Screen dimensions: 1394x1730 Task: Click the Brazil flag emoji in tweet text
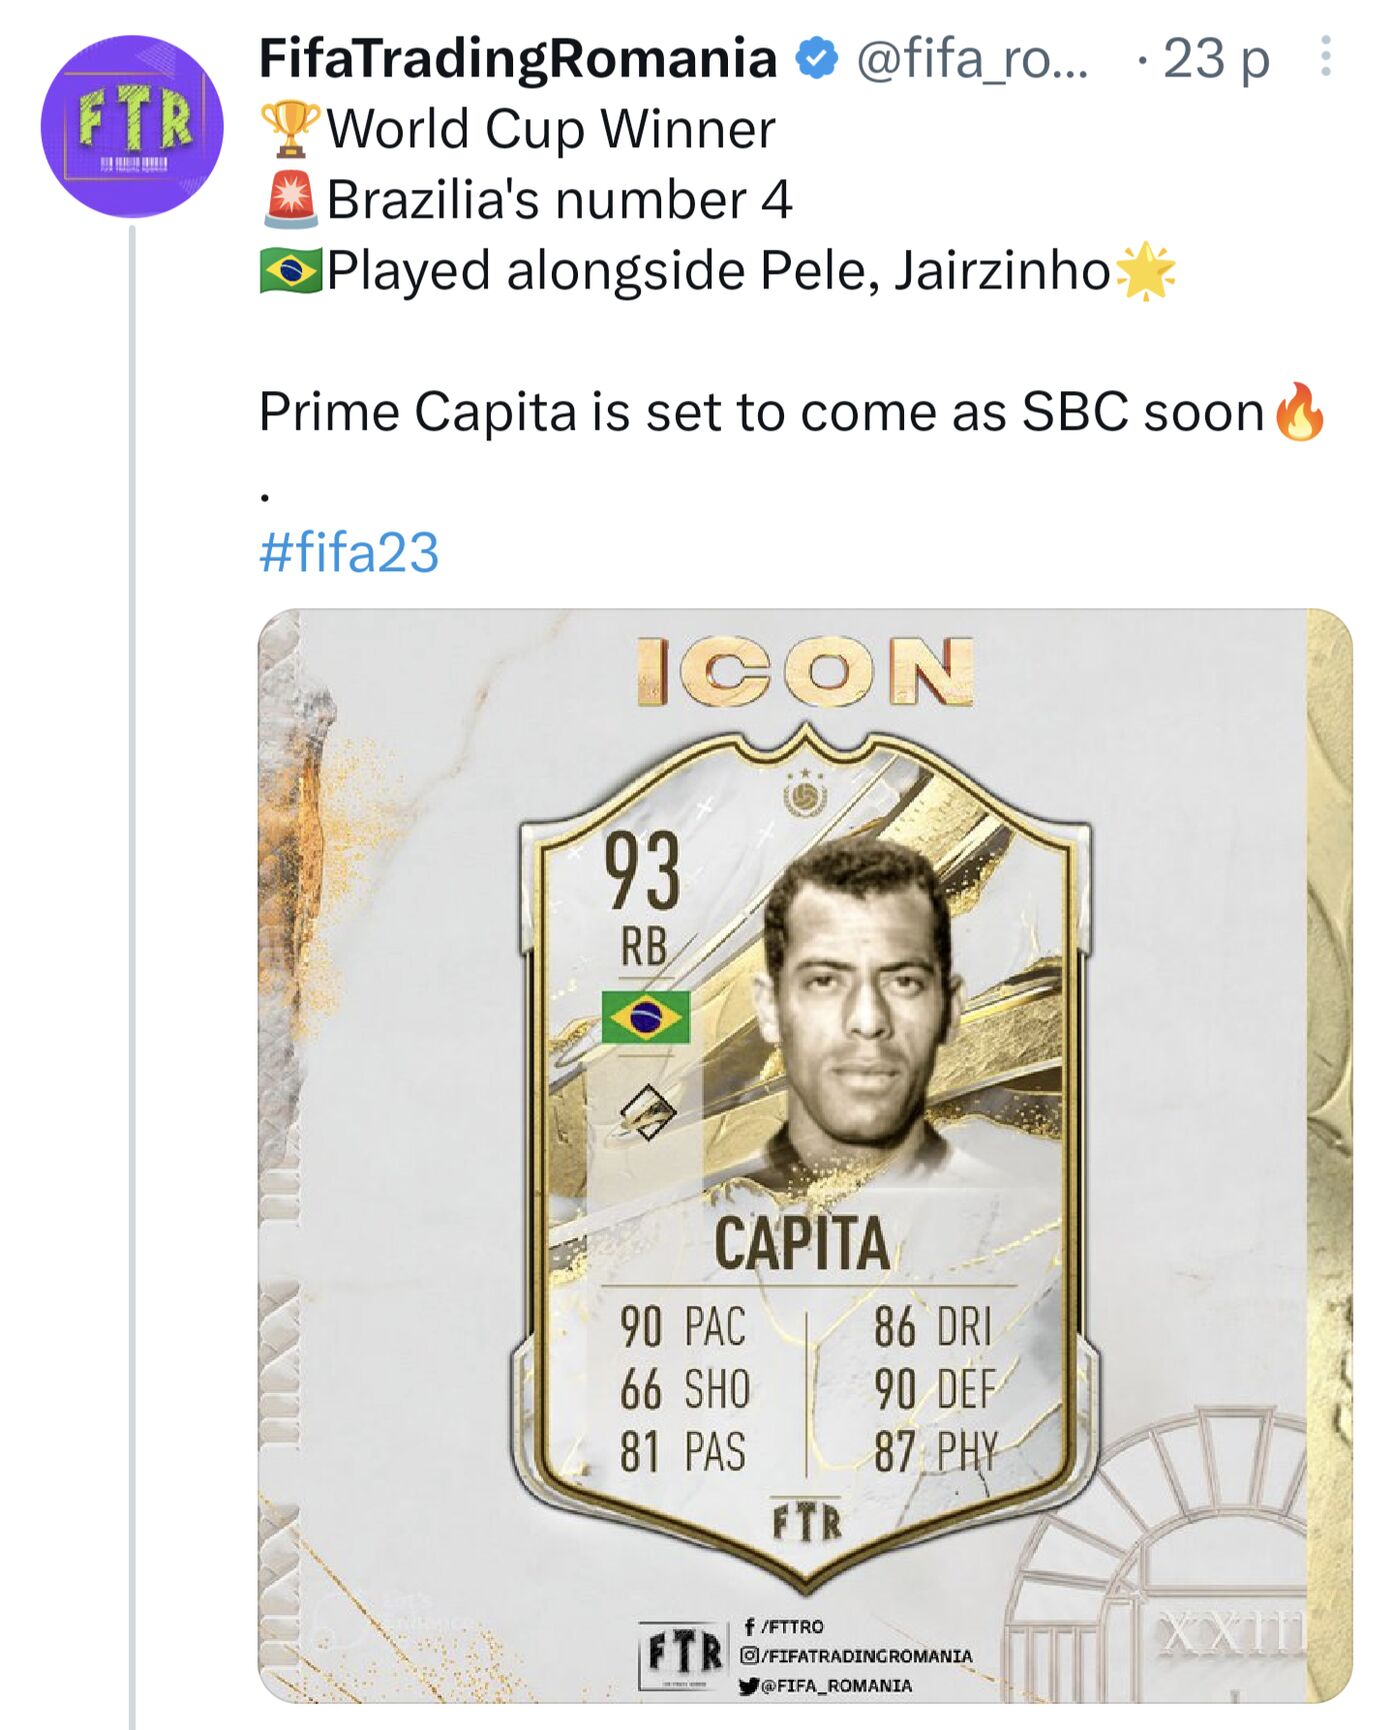(x=290, y=271)
